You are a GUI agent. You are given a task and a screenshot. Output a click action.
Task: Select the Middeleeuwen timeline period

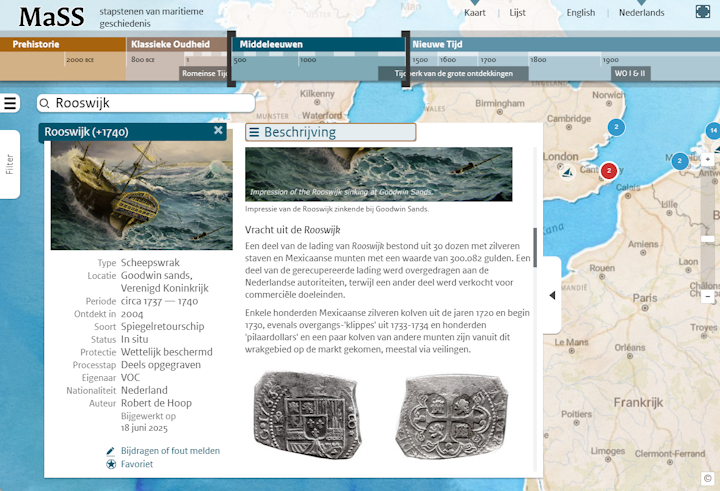(x=319, y=44)
